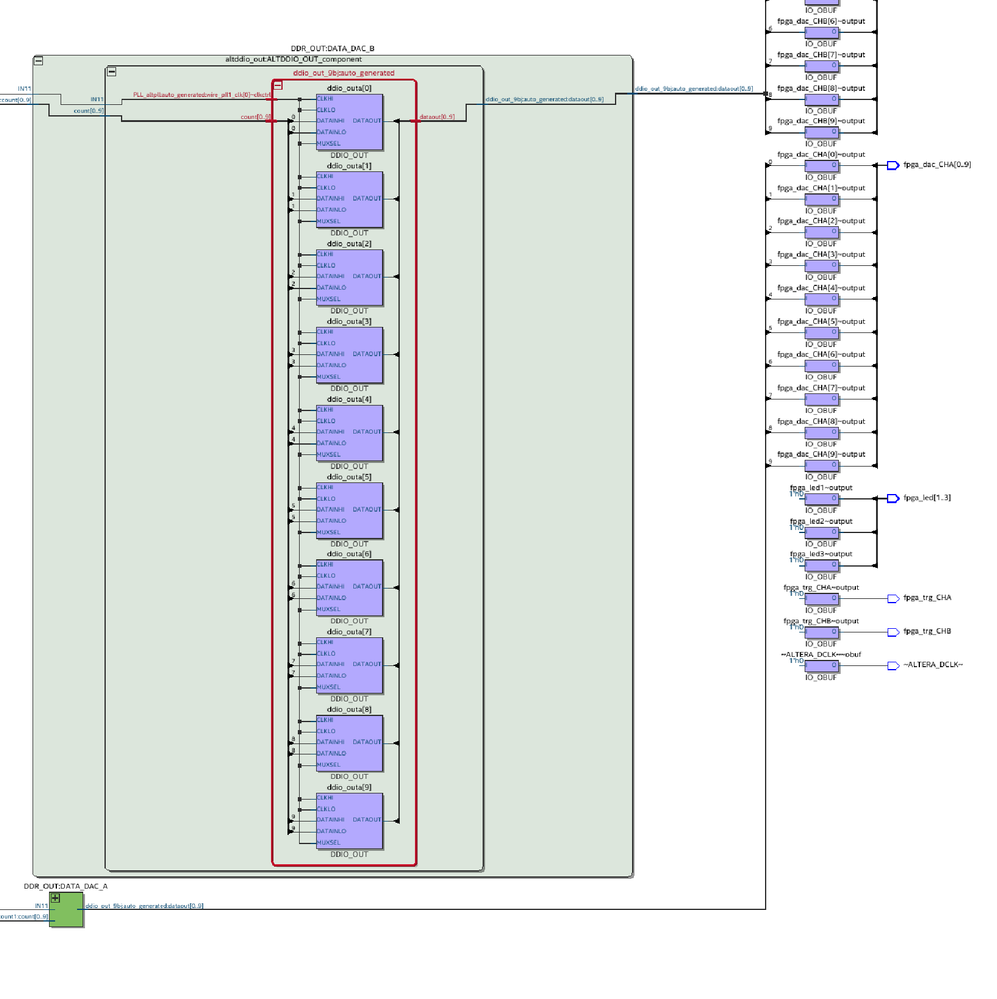
Task: Select the fpga_led3~output IO_OBUF block
Action: coord(822,566)
